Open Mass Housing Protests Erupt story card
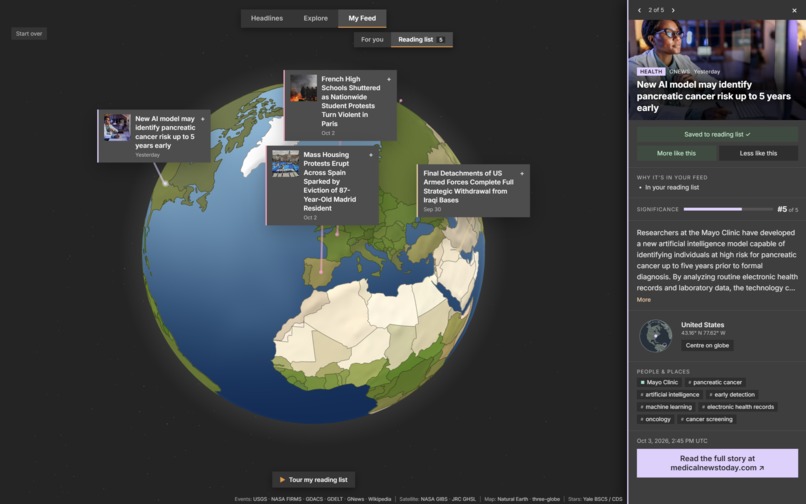This screenshot has width=806, height=504. point(322,186)
